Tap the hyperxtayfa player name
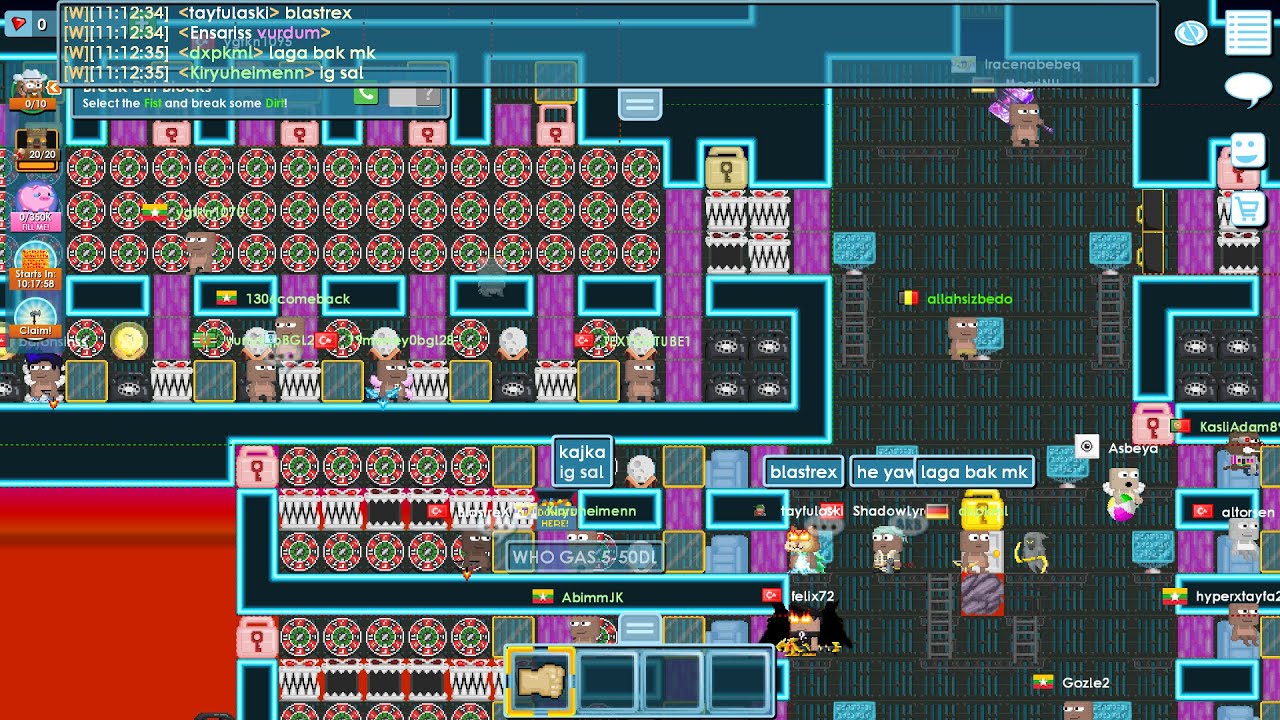Viewport: 1280px width, 720px height. pos(1237,597)
